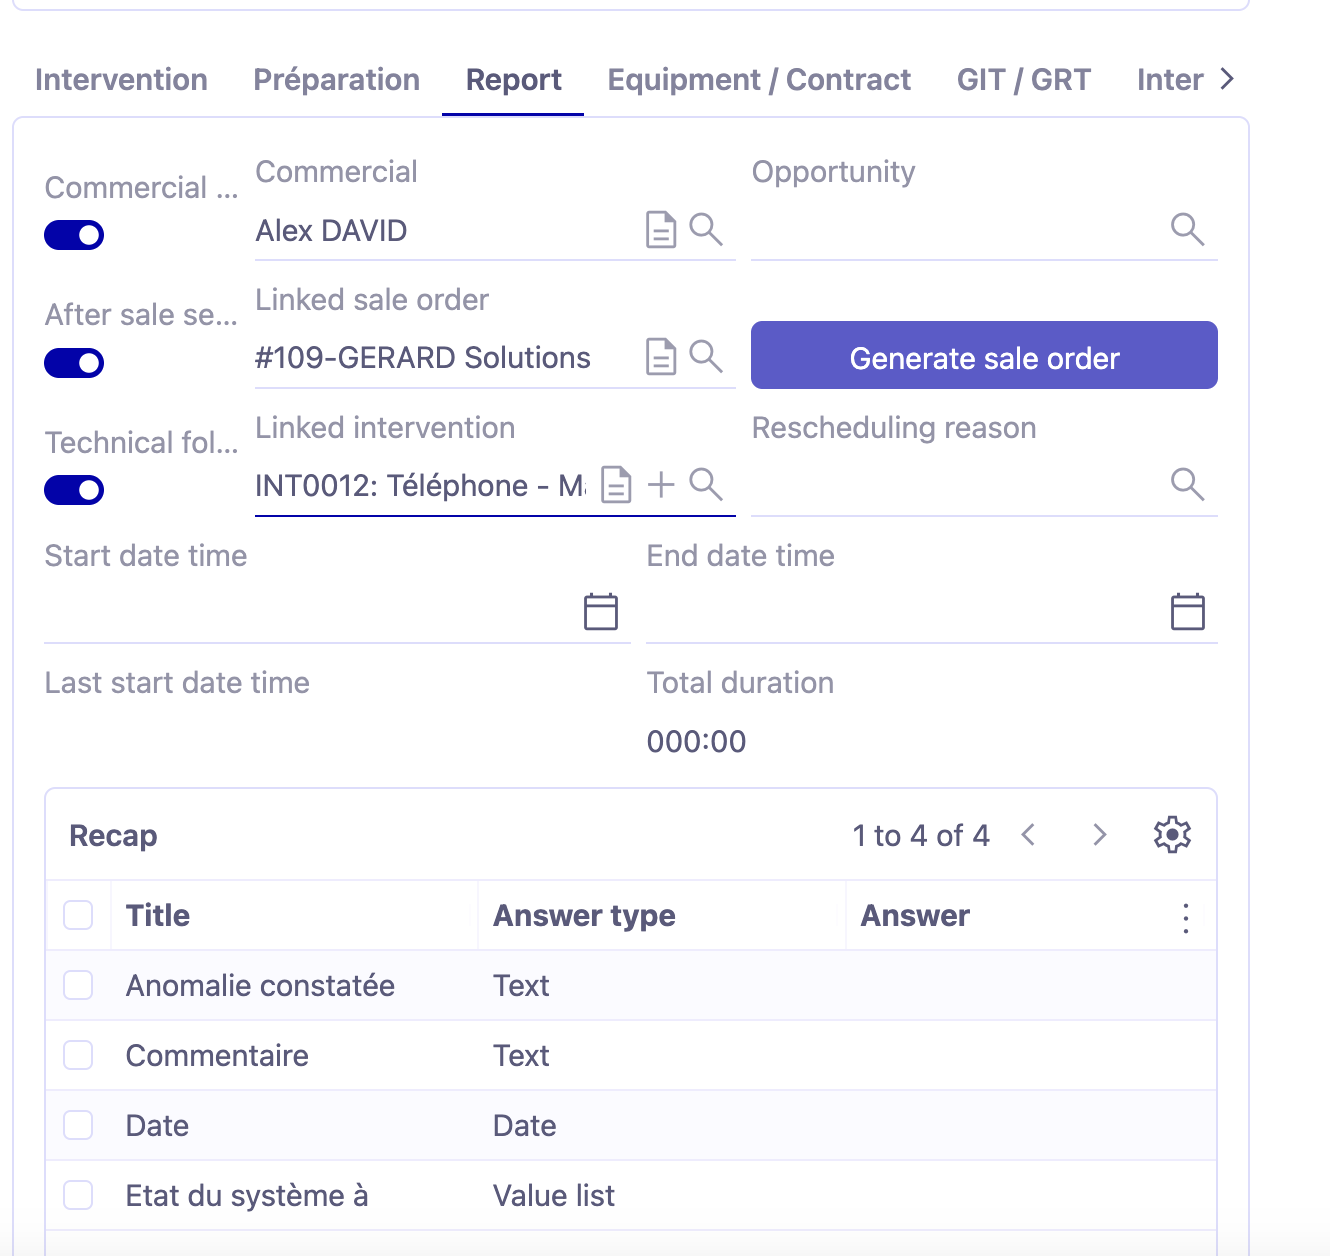Toggle the Commercial switch off
This screenshot has width=1330, height=1256.
[x=74, y=235]
